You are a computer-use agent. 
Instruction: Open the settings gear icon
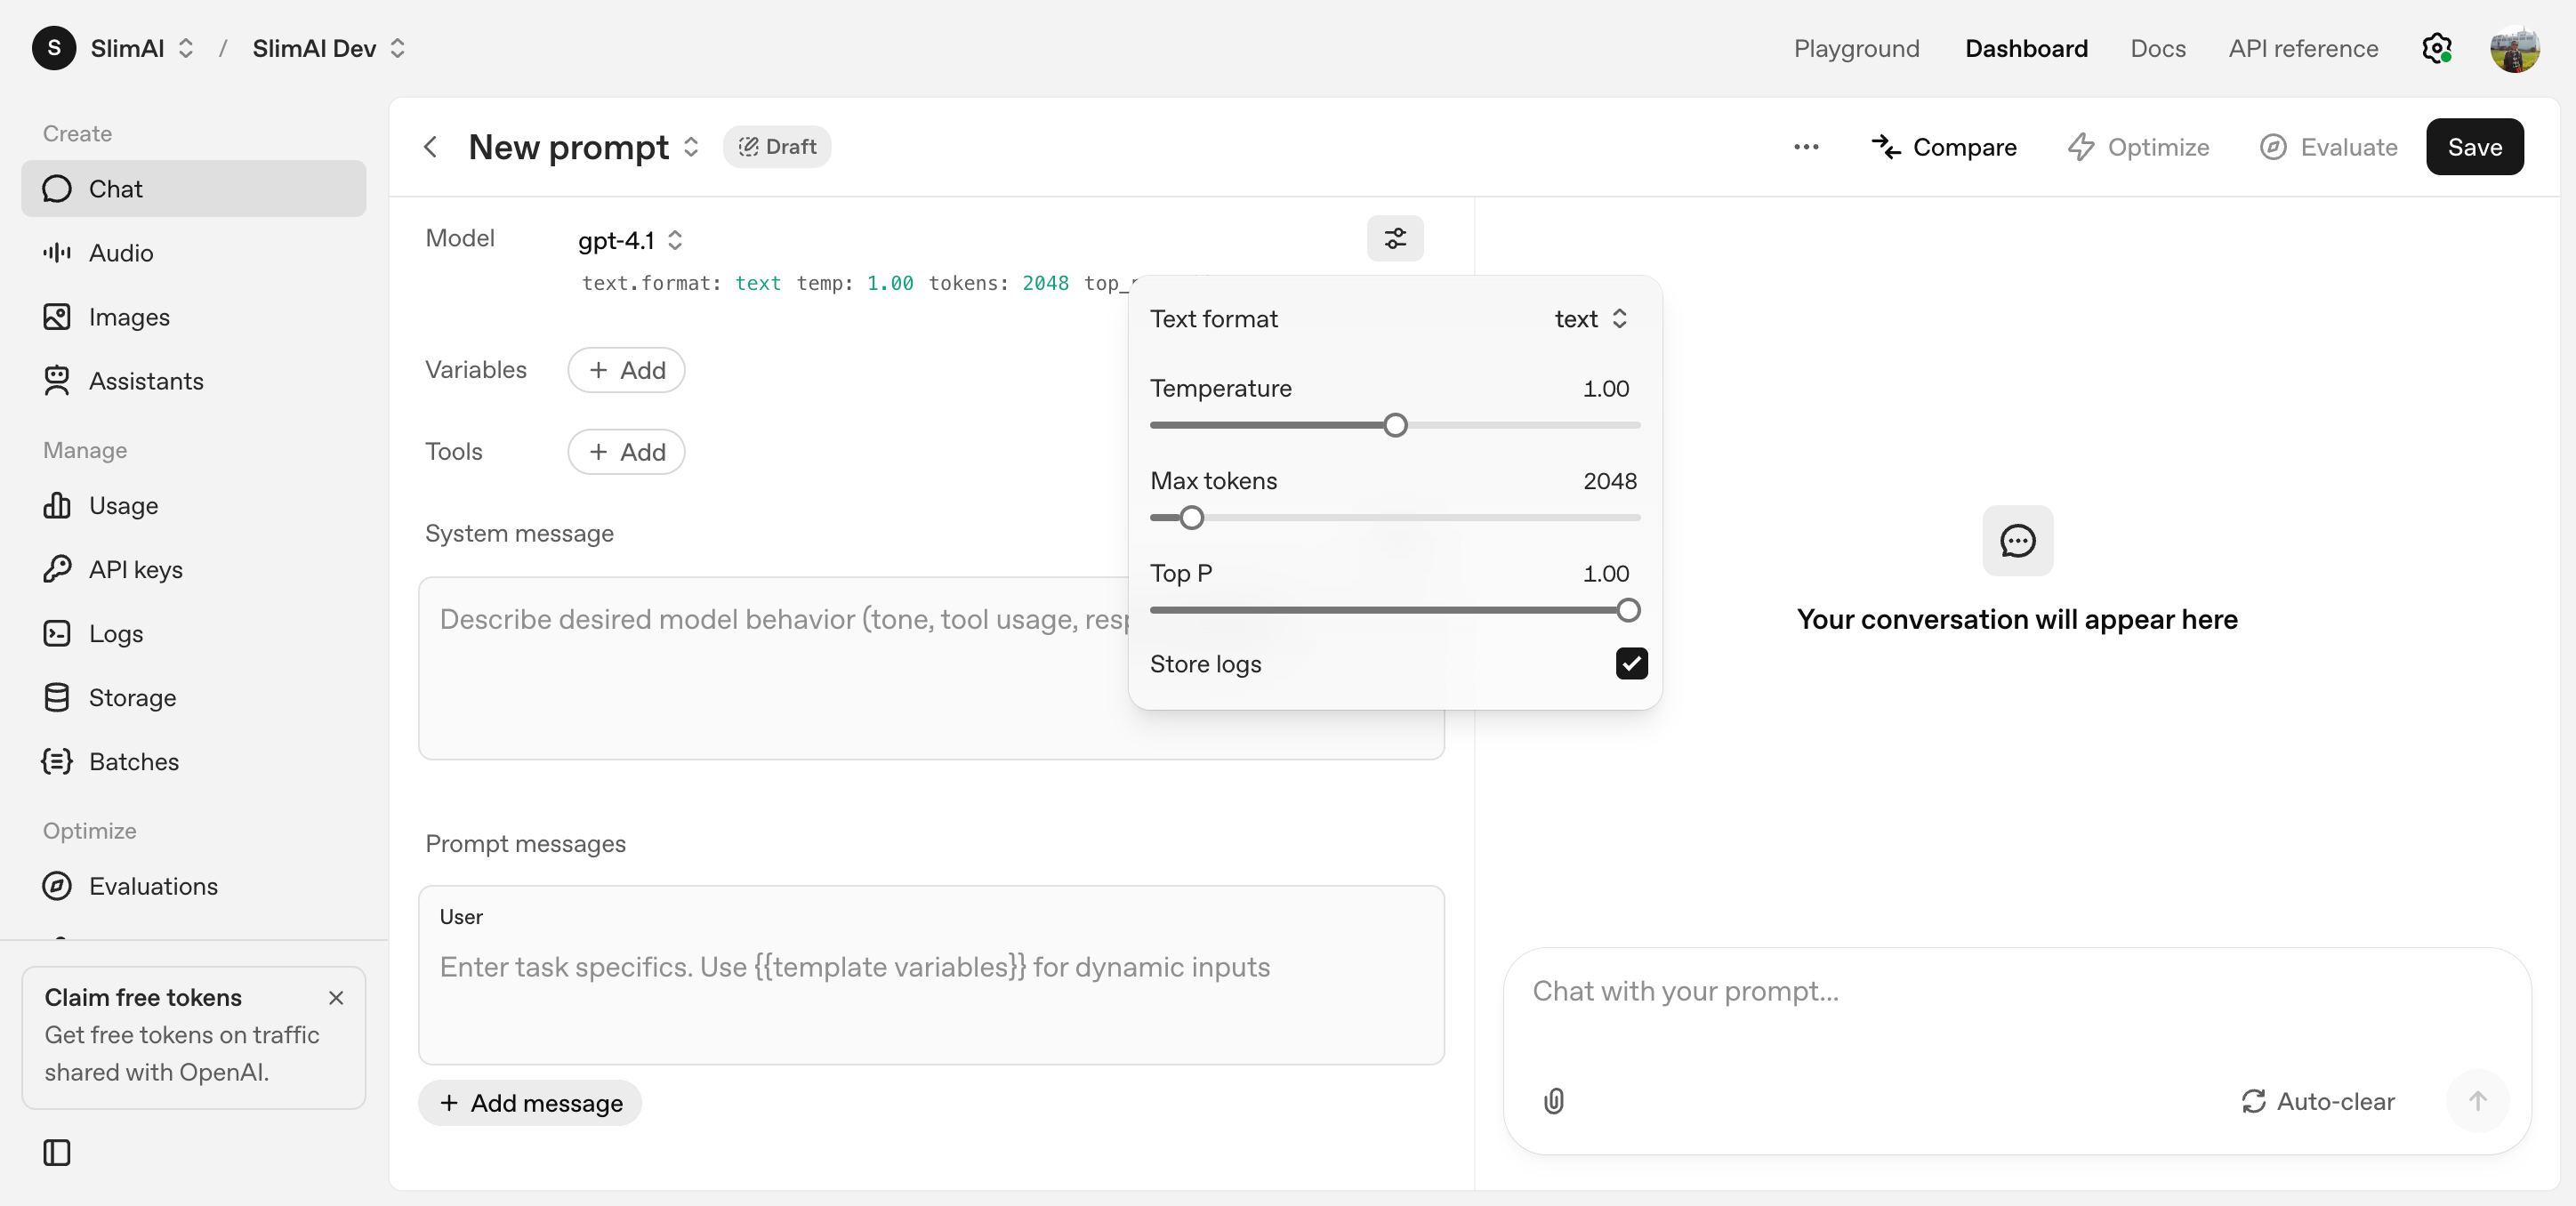[2436, 48]
